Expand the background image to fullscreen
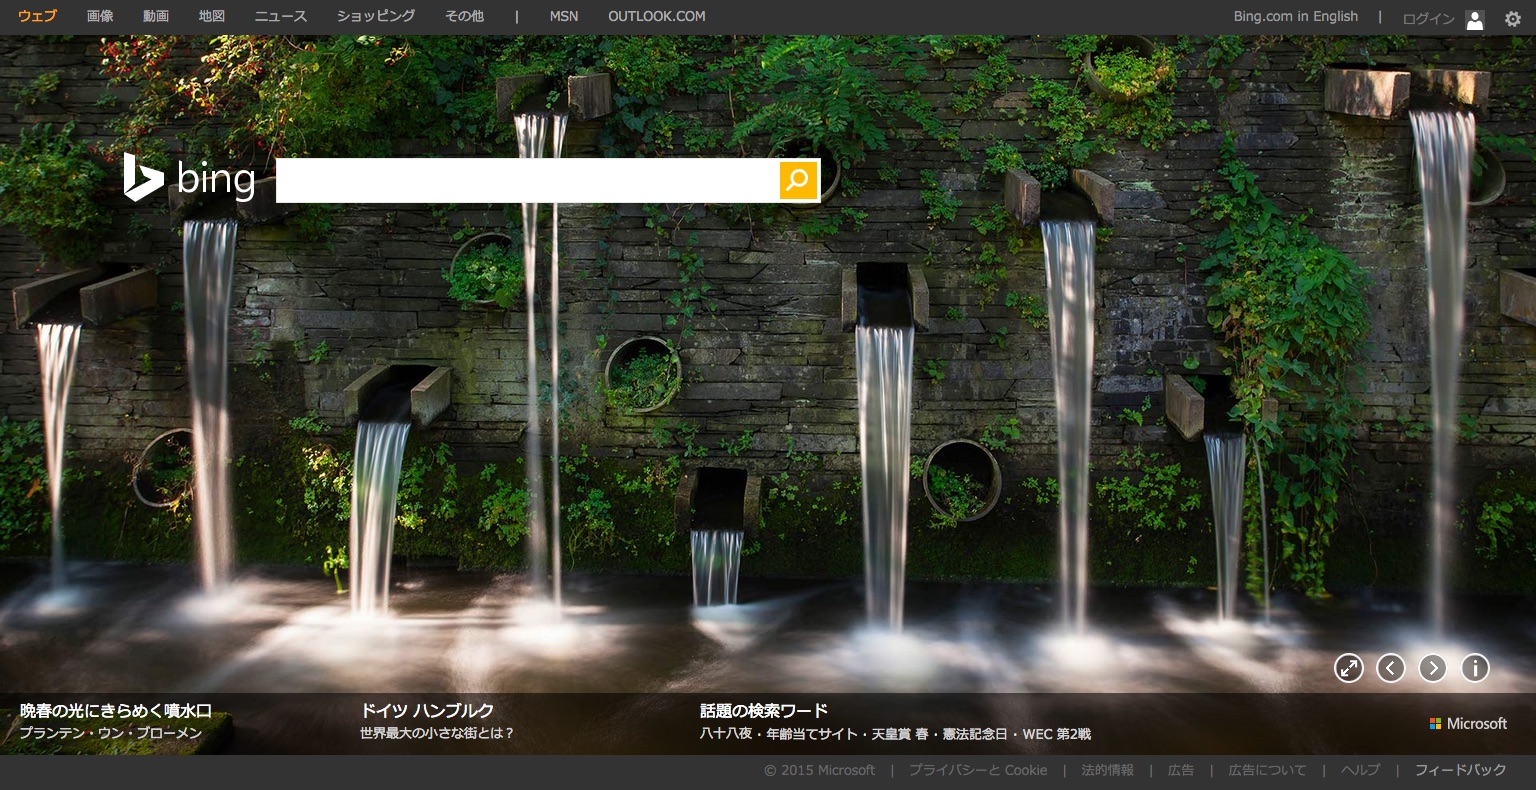This screenshot has width=1536, height=790. pos(1349,668)
